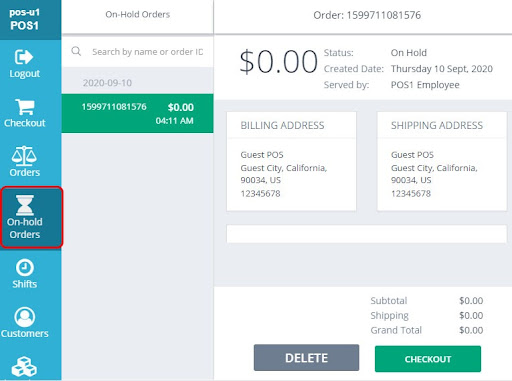
Task: Click the empty items row below addresses
Action: (x=367, y=234)
